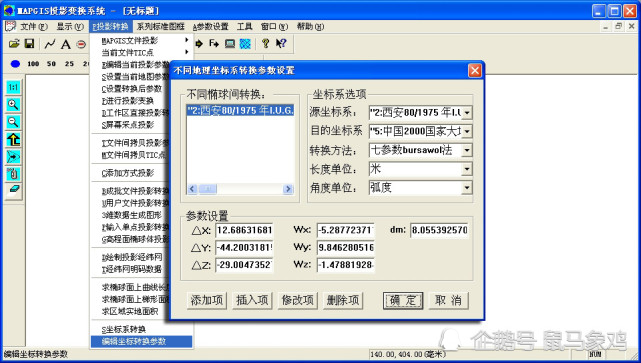Open the 帮助(H) menu
The height and width of the screenshot is (363, 641).
click(x=310, y=27)
